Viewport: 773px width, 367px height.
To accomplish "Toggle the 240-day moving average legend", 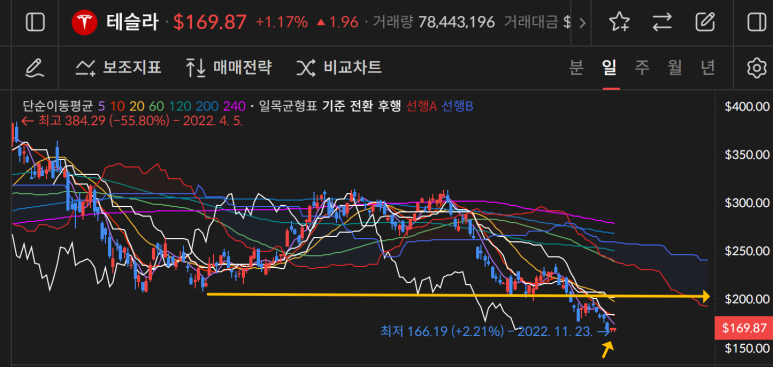I will point(233,106).
